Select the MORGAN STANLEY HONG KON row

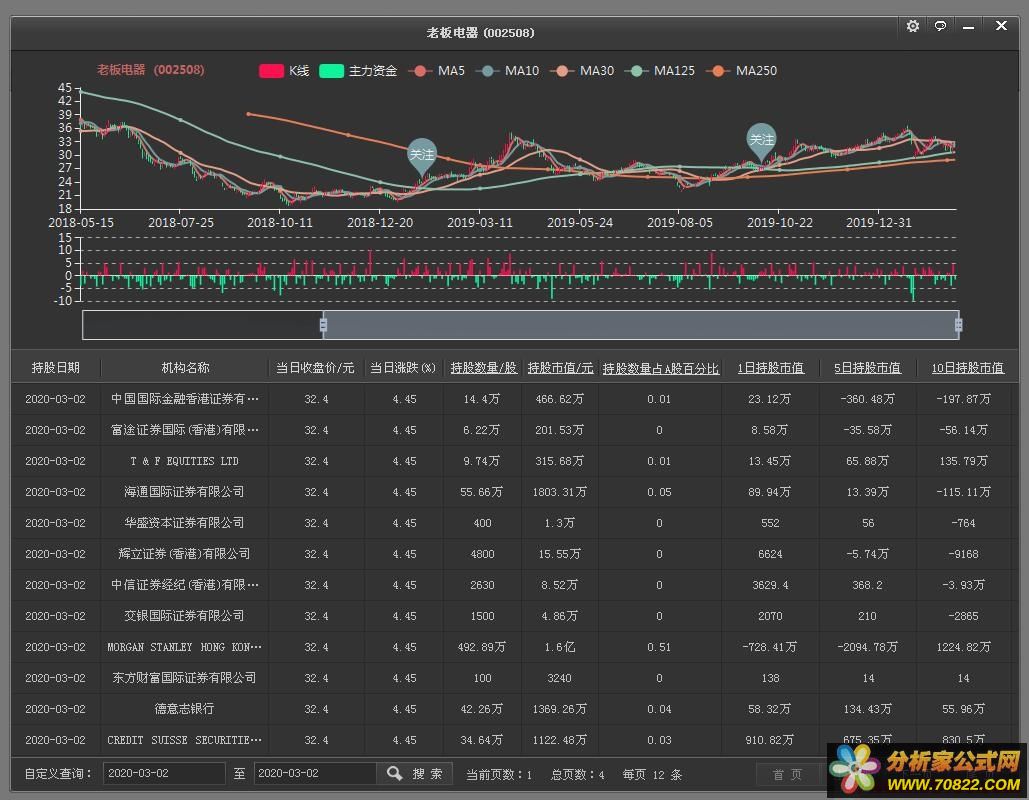pos(512,647)
